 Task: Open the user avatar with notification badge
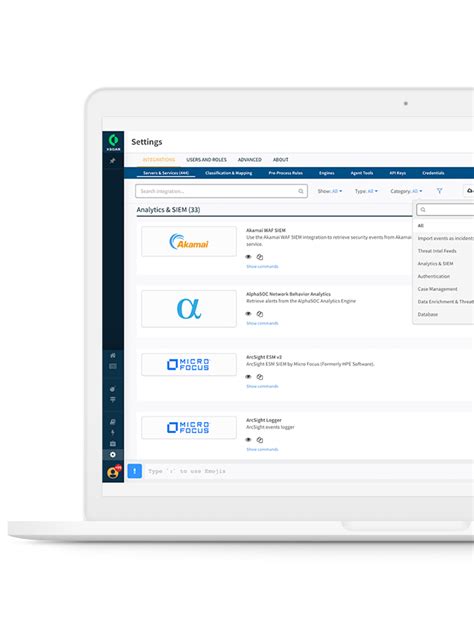pyautogui.click(x=114, y=472)
